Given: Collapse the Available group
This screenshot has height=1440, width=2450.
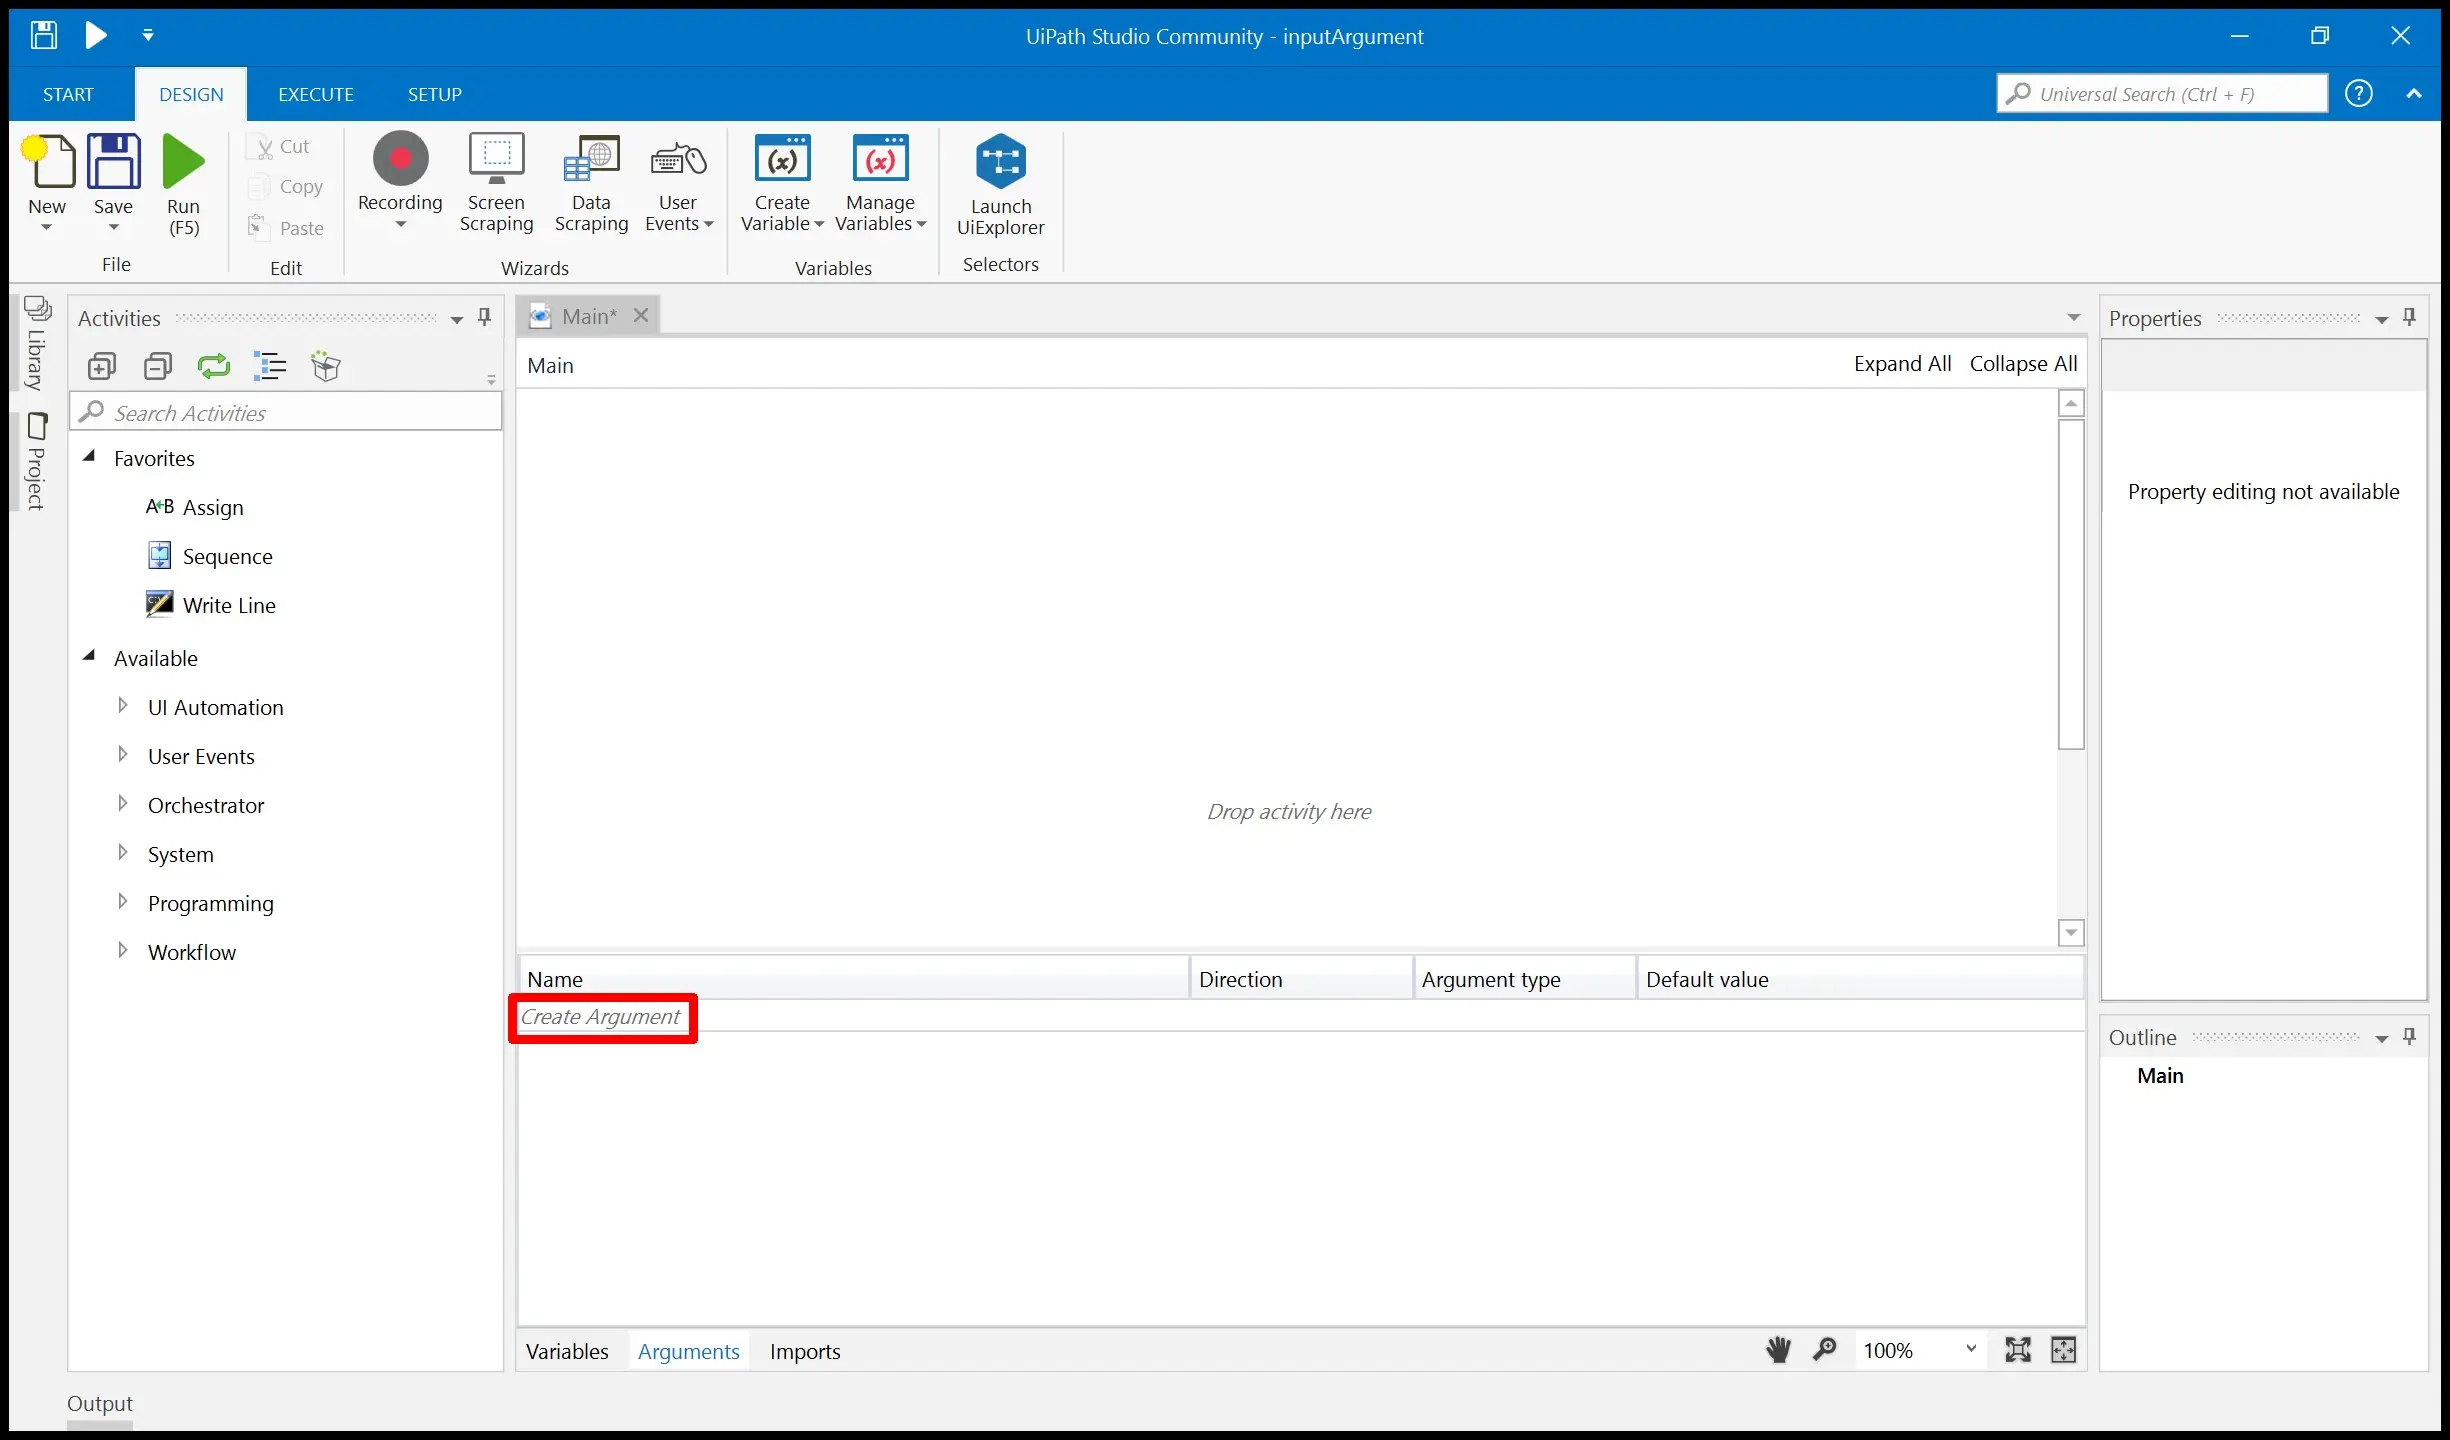Looking at the screenshot, I should (89, 656).
